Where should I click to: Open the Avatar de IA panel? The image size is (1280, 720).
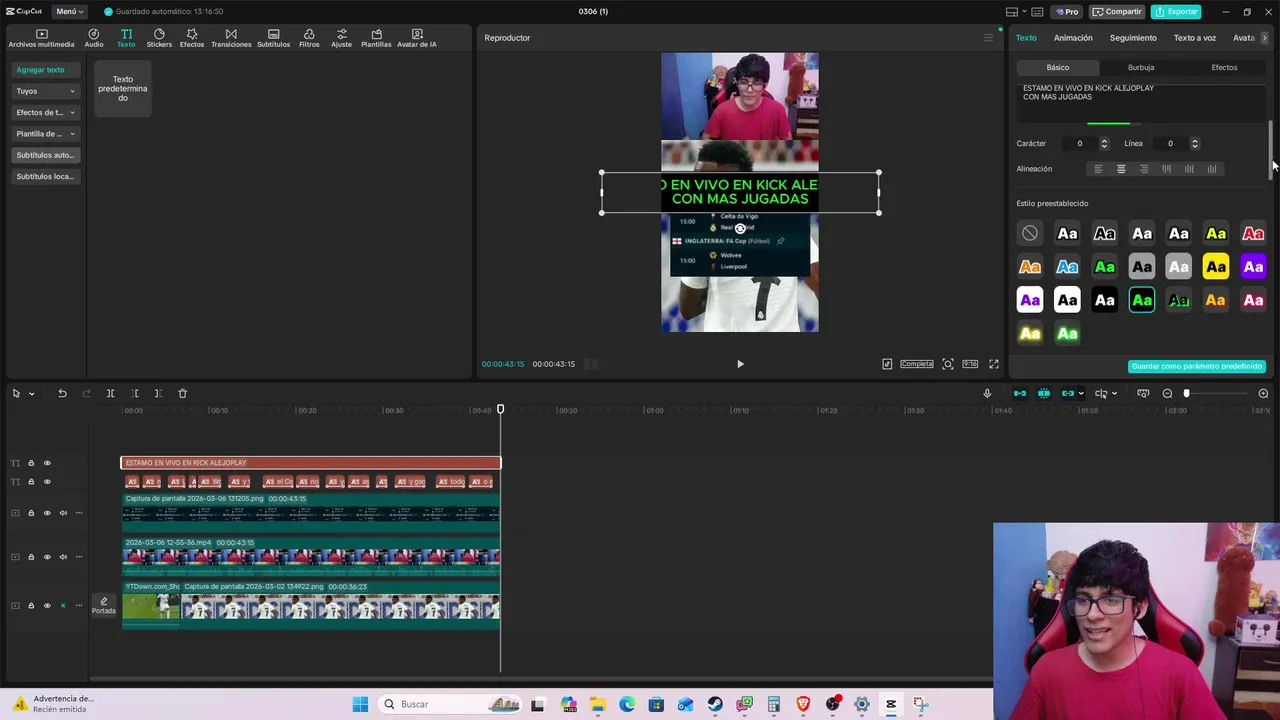[417, 38]
